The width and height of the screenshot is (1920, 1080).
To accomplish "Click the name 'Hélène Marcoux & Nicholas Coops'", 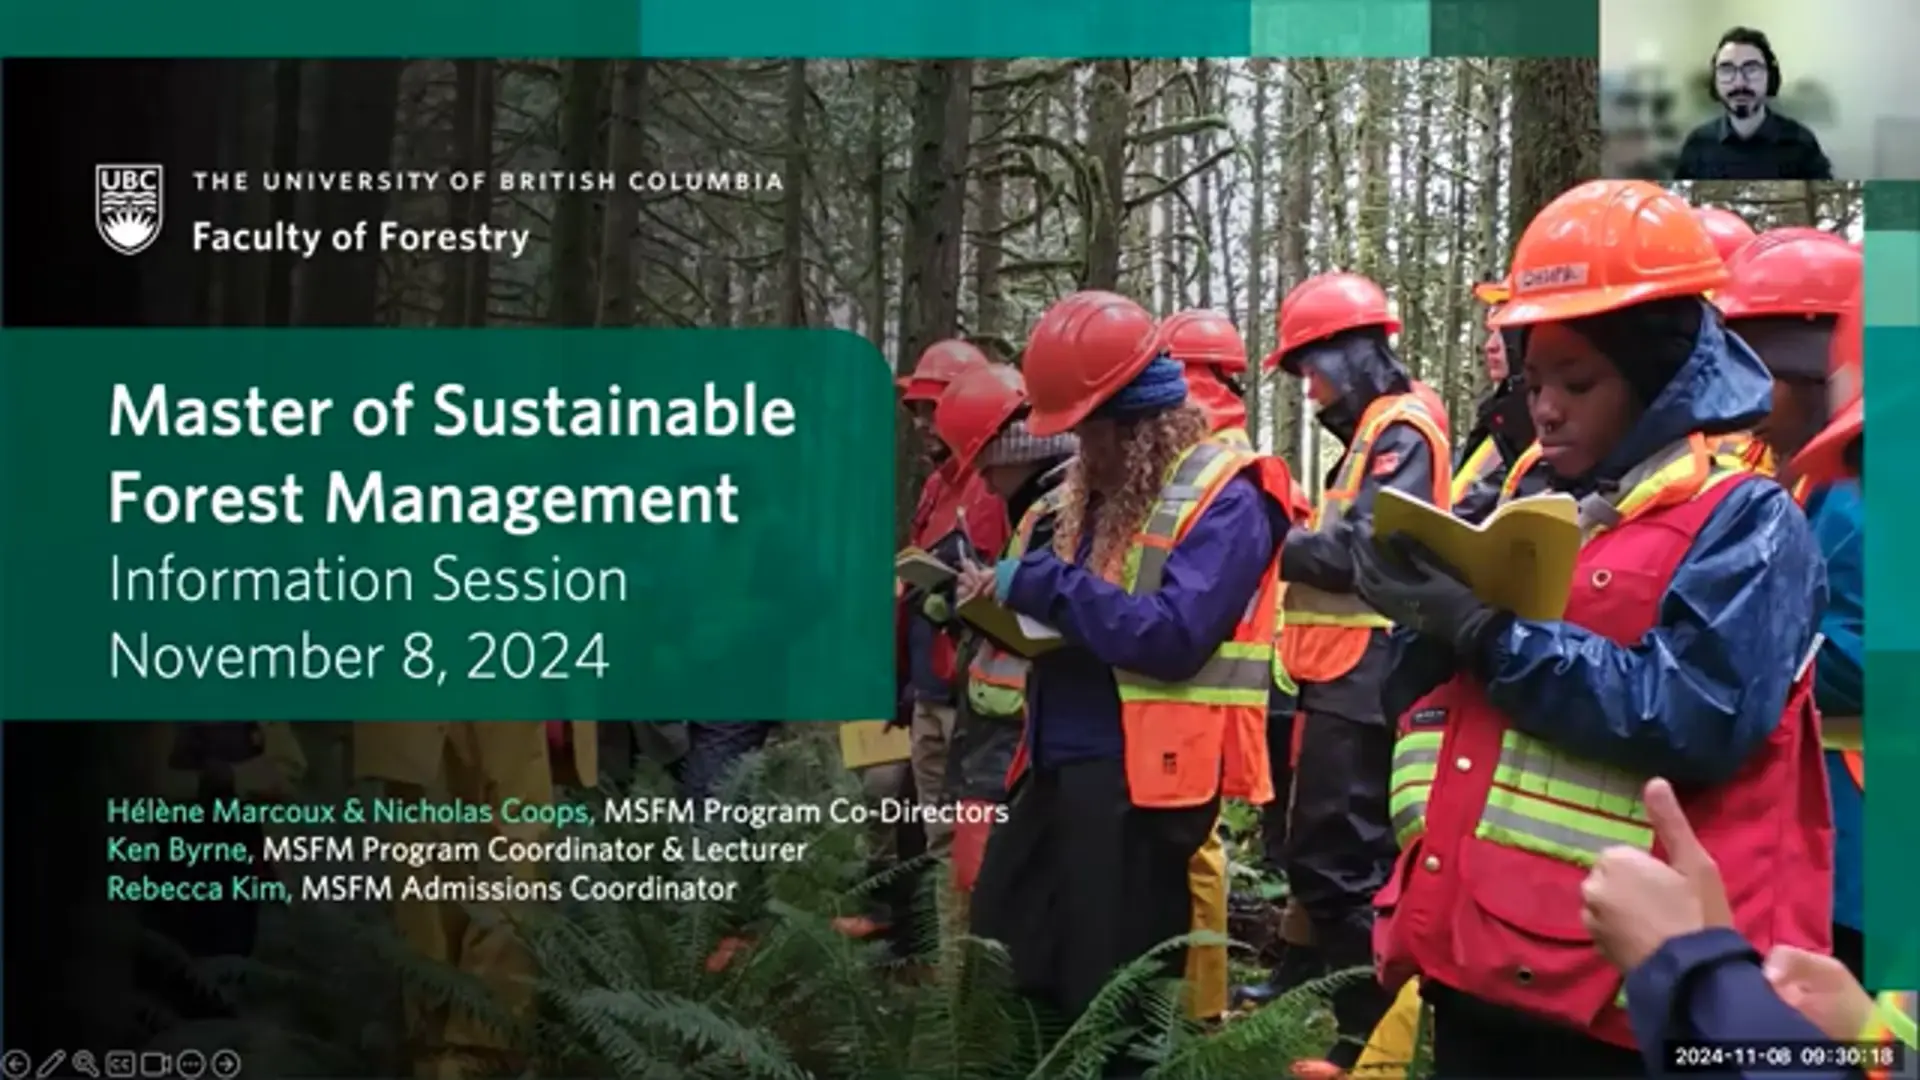I will [351, 811].
